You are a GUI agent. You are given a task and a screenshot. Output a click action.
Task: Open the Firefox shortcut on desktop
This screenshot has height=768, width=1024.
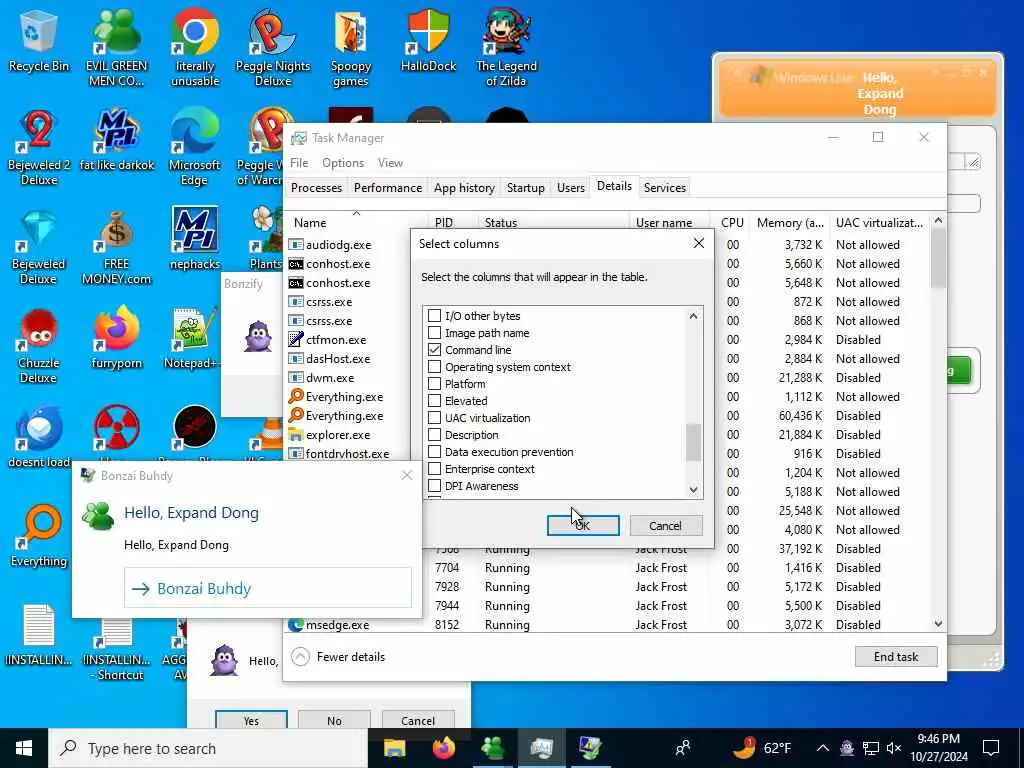coord(116,339)
